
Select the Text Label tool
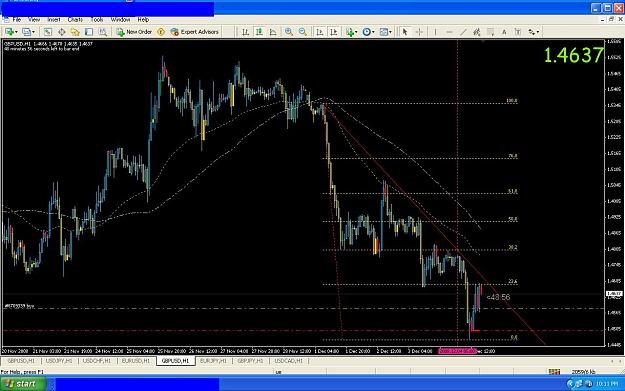click(518, 32)
